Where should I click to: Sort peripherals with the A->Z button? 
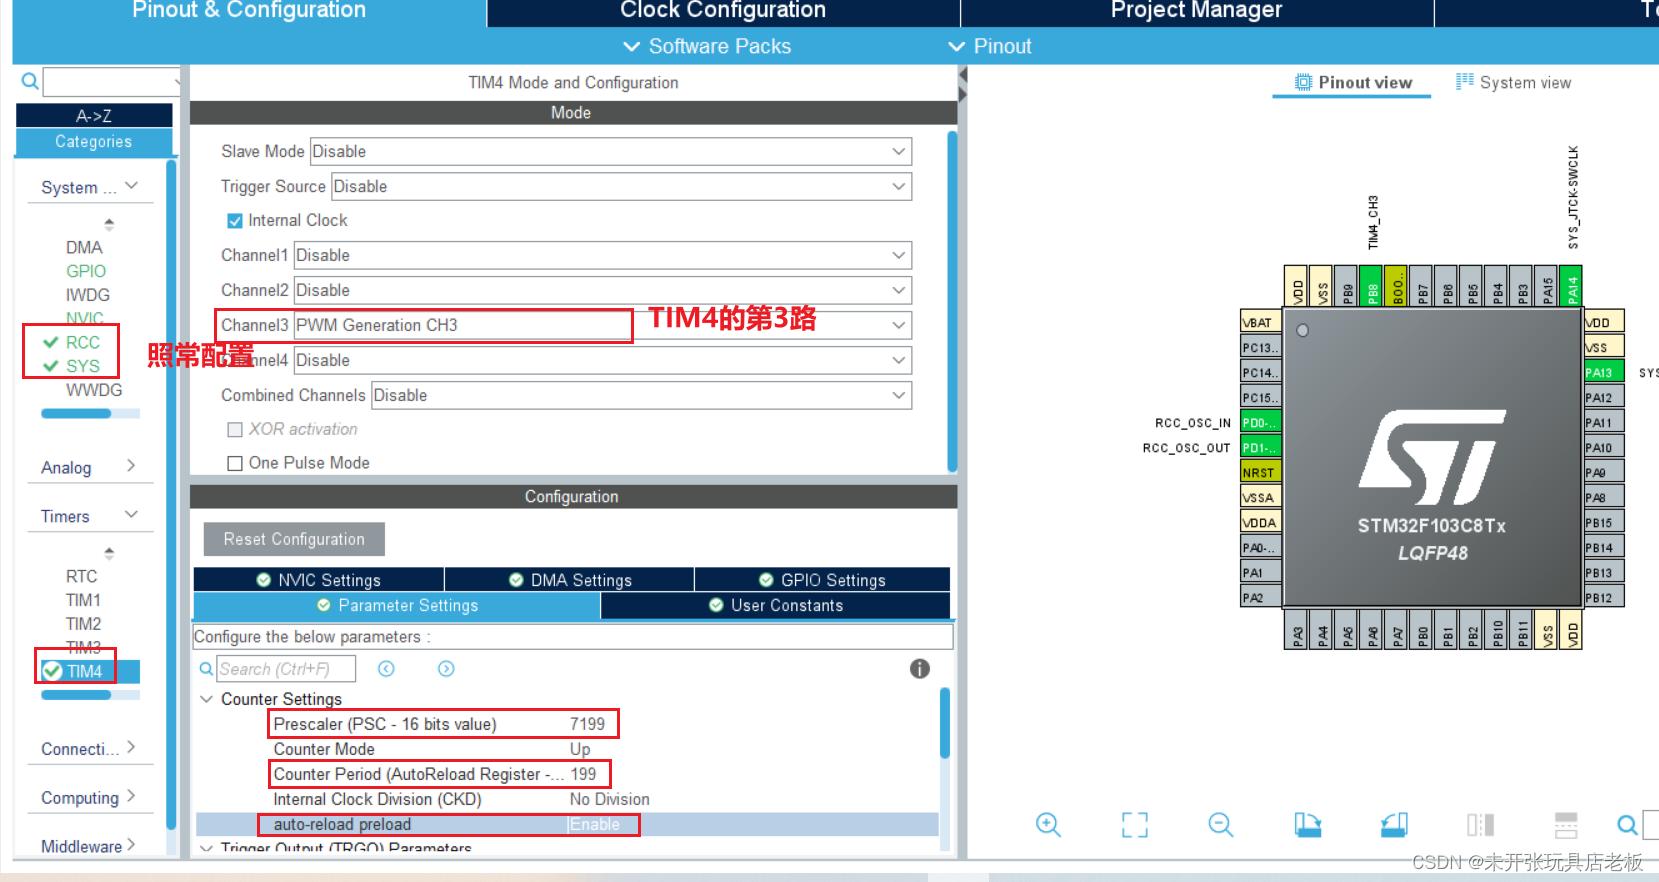[94, 116]
